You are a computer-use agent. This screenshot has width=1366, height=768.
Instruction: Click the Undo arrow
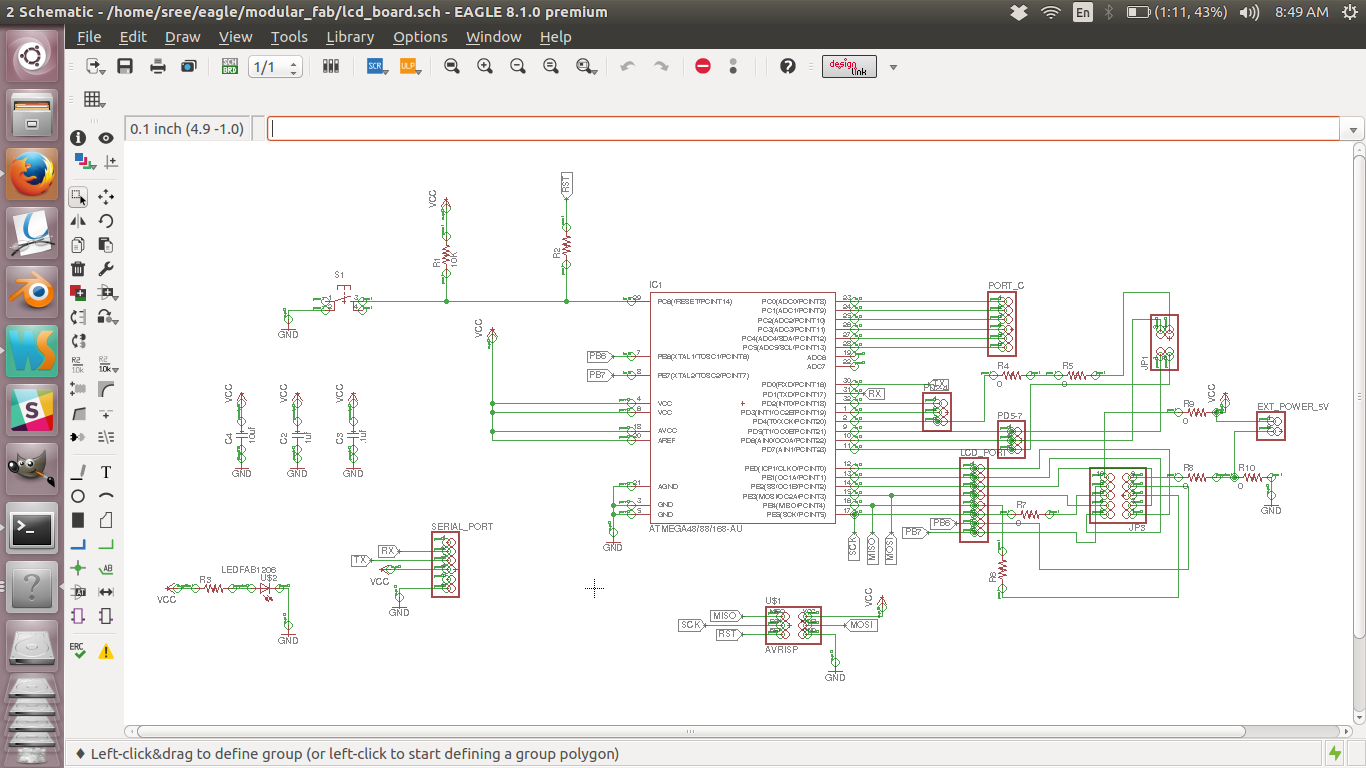[628, 66]
